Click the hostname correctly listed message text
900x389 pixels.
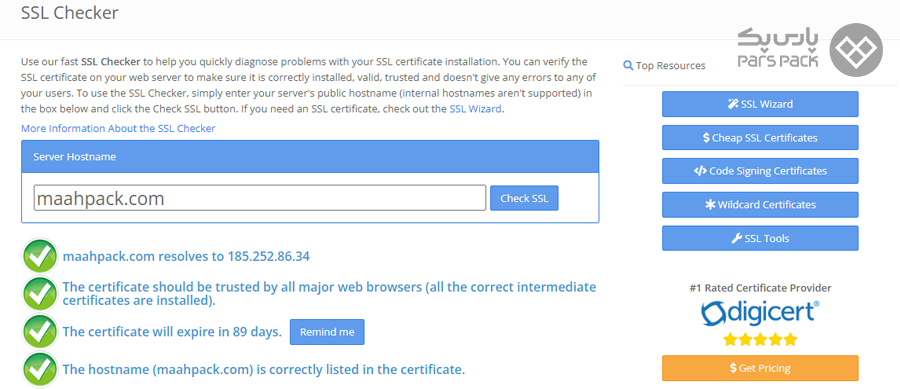tap(263, 369)
